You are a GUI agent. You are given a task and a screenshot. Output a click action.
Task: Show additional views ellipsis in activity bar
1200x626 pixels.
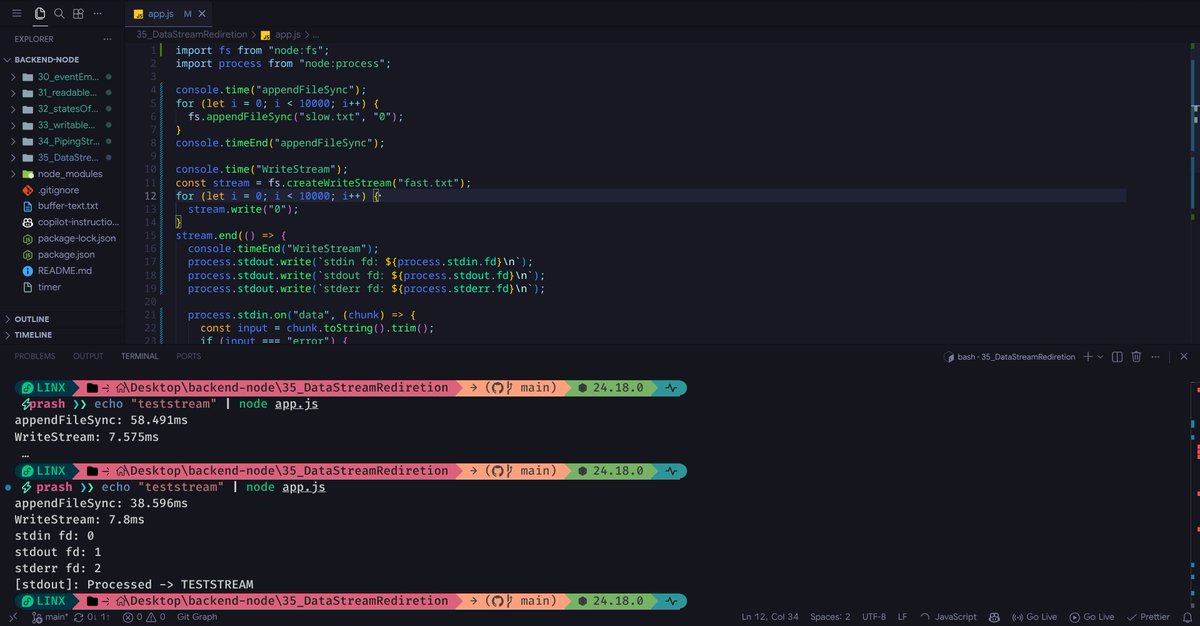click(97, 14)
